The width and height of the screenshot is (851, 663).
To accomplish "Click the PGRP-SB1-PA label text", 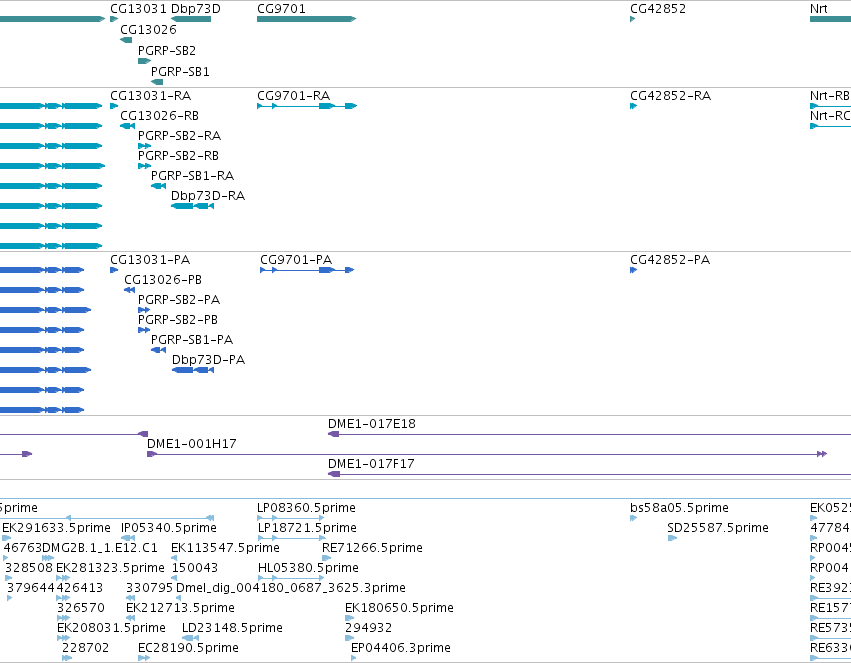I will click(x=192, y=340).
